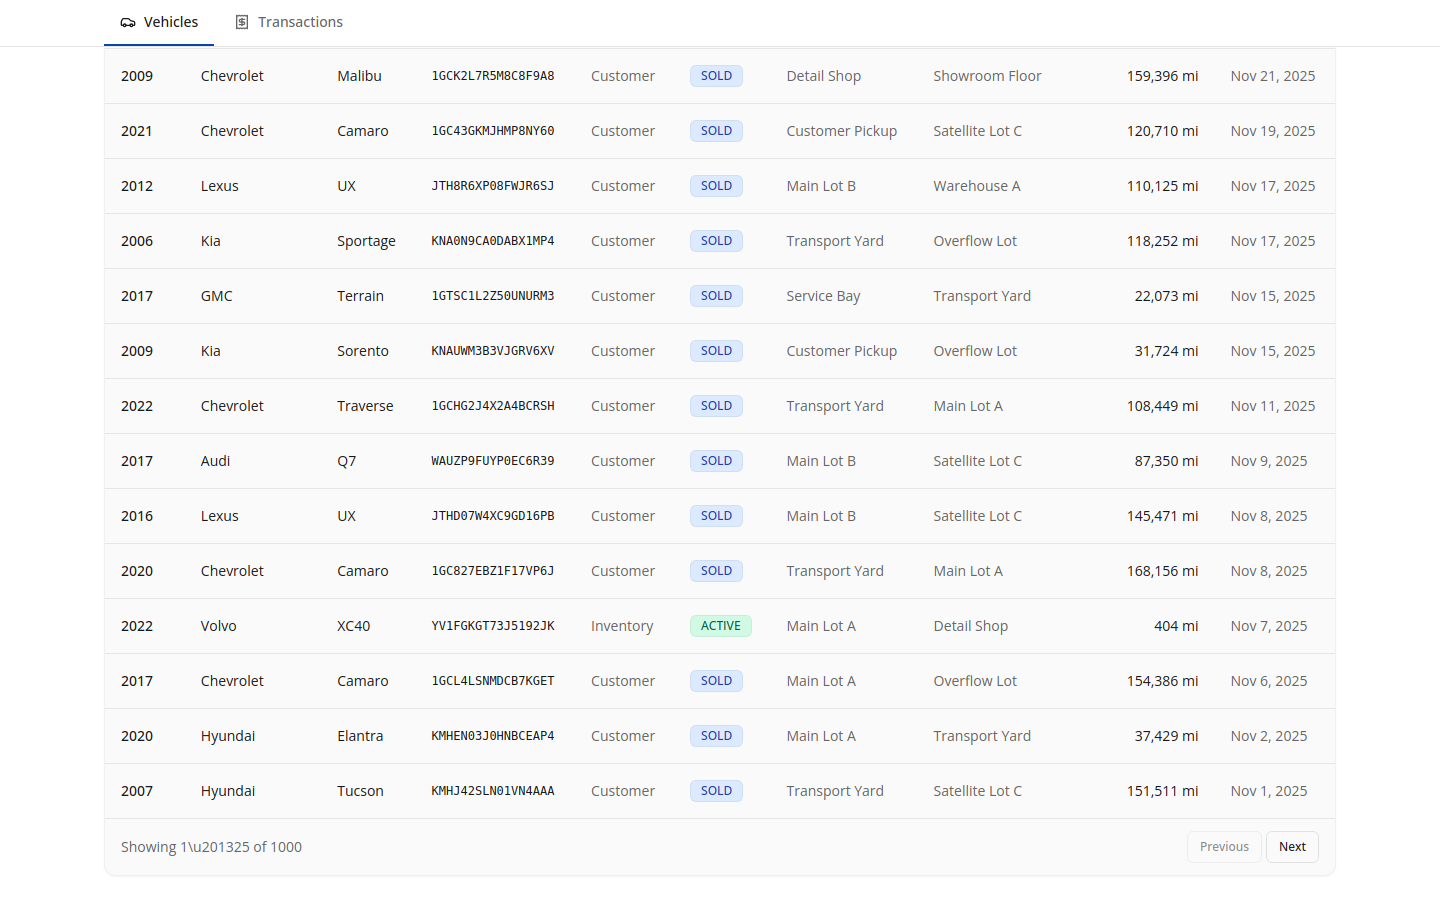This screenshot has height=900, width=1440.
Task: Click year 2007 in Hyundai Tucson row
Action: tap(137, 791)
